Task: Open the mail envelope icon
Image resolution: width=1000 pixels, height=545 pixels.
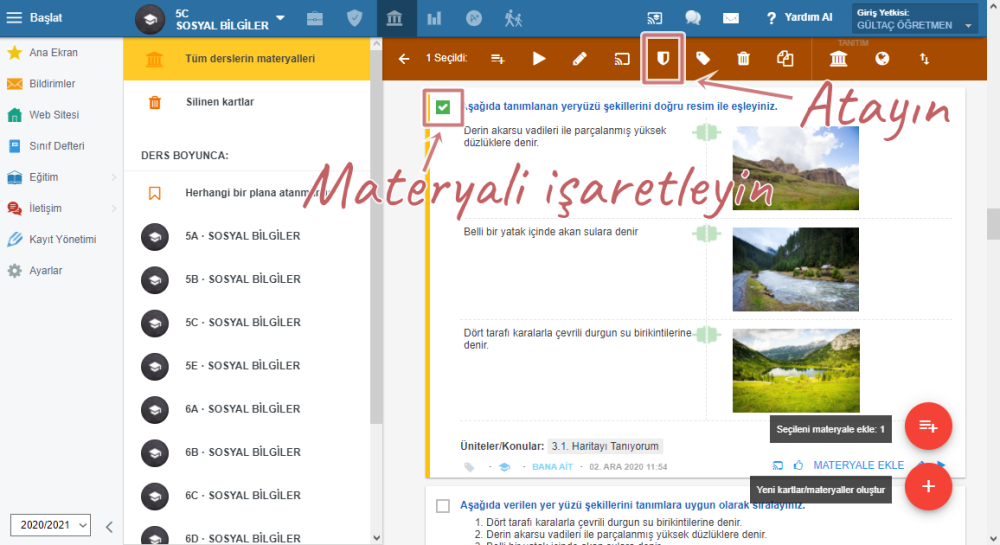Action: (x=731, y=18)
